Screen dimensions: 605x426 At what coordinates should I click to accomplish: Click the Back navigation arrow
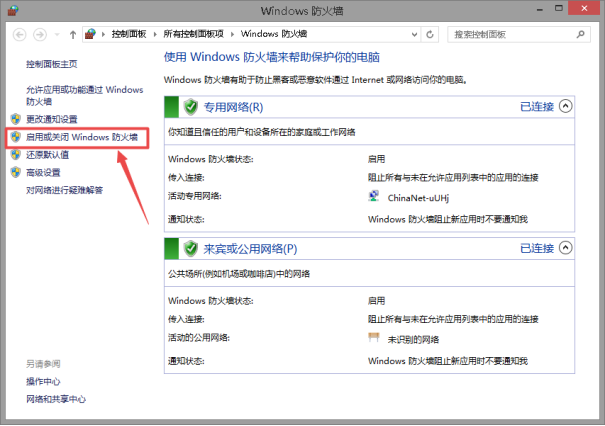point(19,35)
